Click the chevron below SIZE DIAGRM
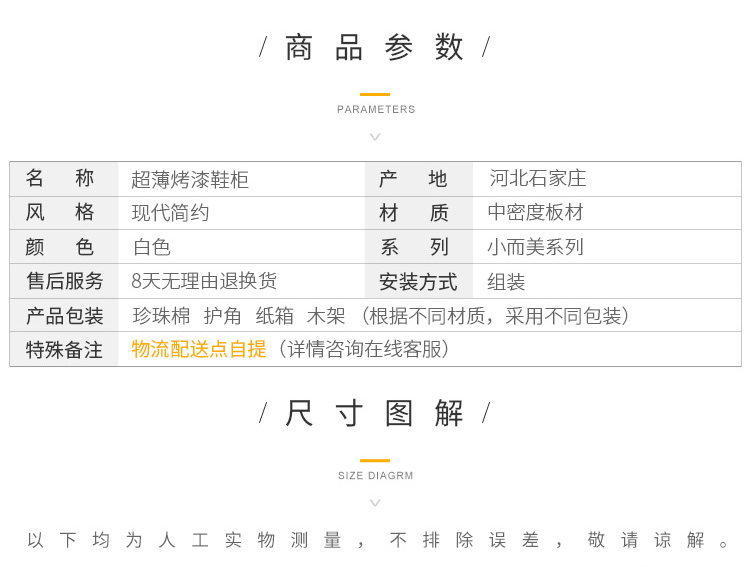Screen dimensions: 750x567 point(375,502)
